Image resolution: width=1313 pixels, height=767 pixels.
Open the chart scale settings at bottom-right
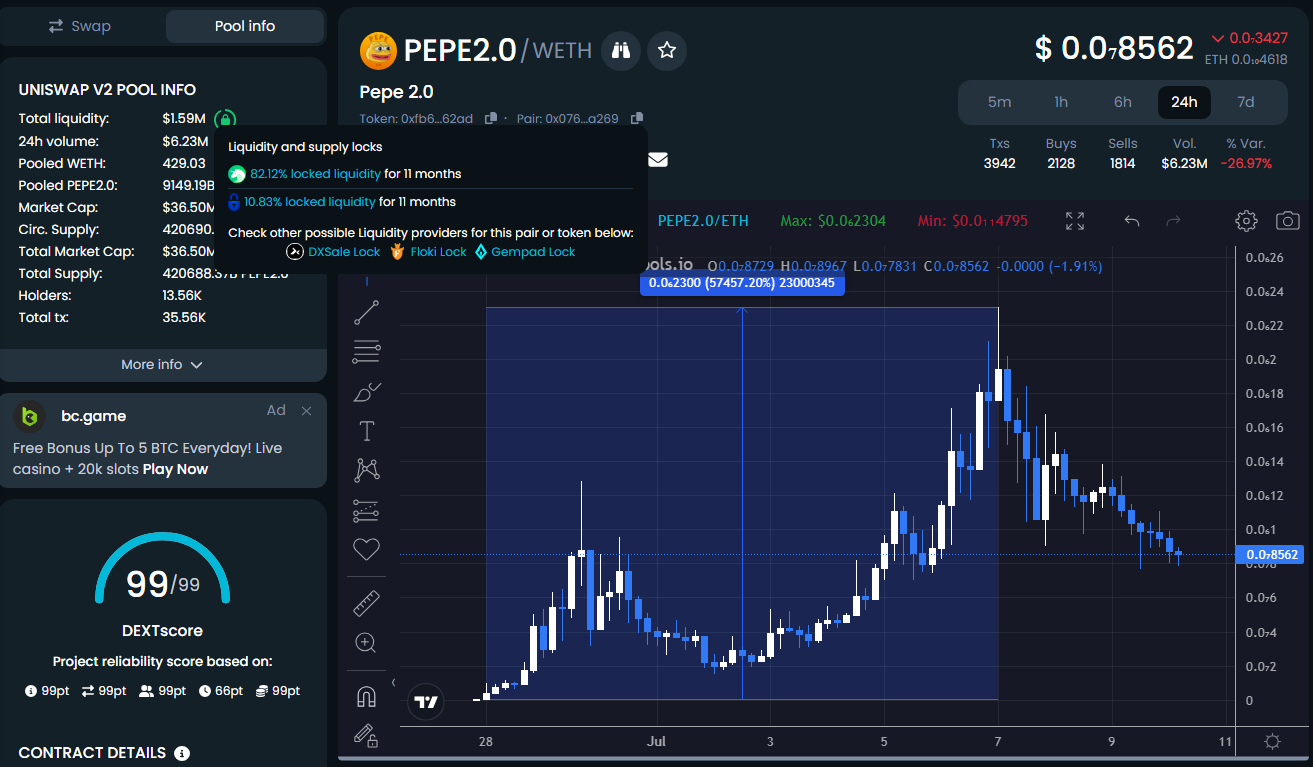(x=1272, y=742)
